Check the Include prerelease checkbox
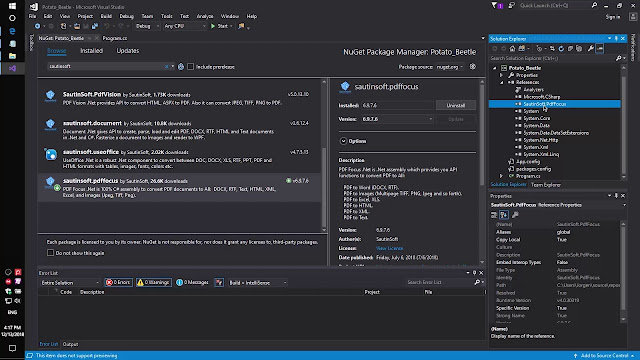Viewport: 640px width, 360px height. click(191, 67)
